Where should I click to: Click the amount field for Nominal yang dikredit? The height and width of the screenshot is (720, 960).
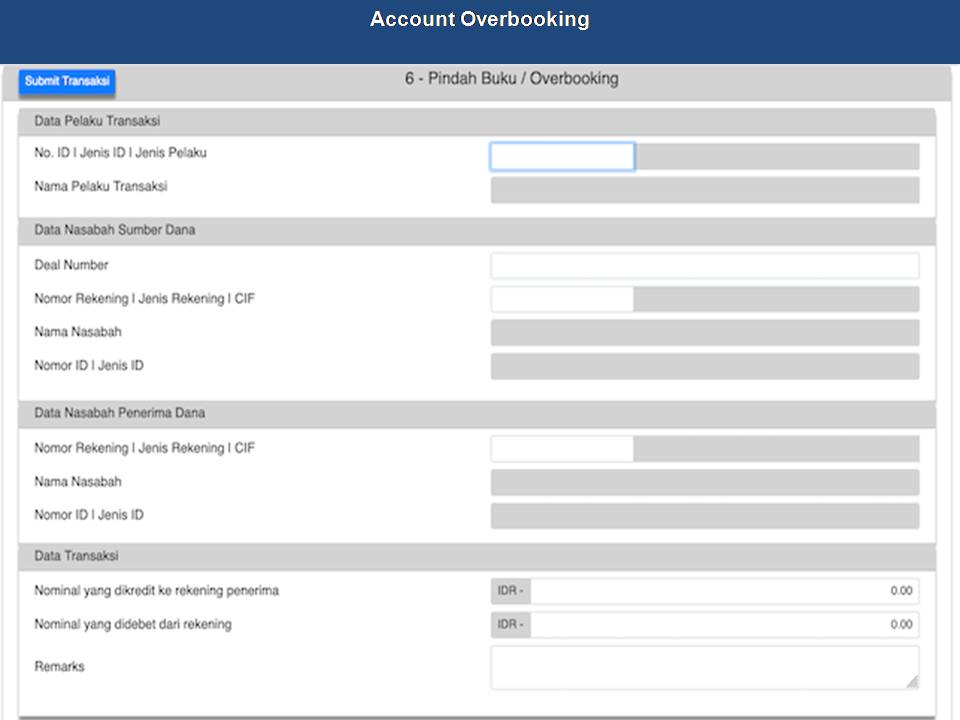tap(724, 591)
